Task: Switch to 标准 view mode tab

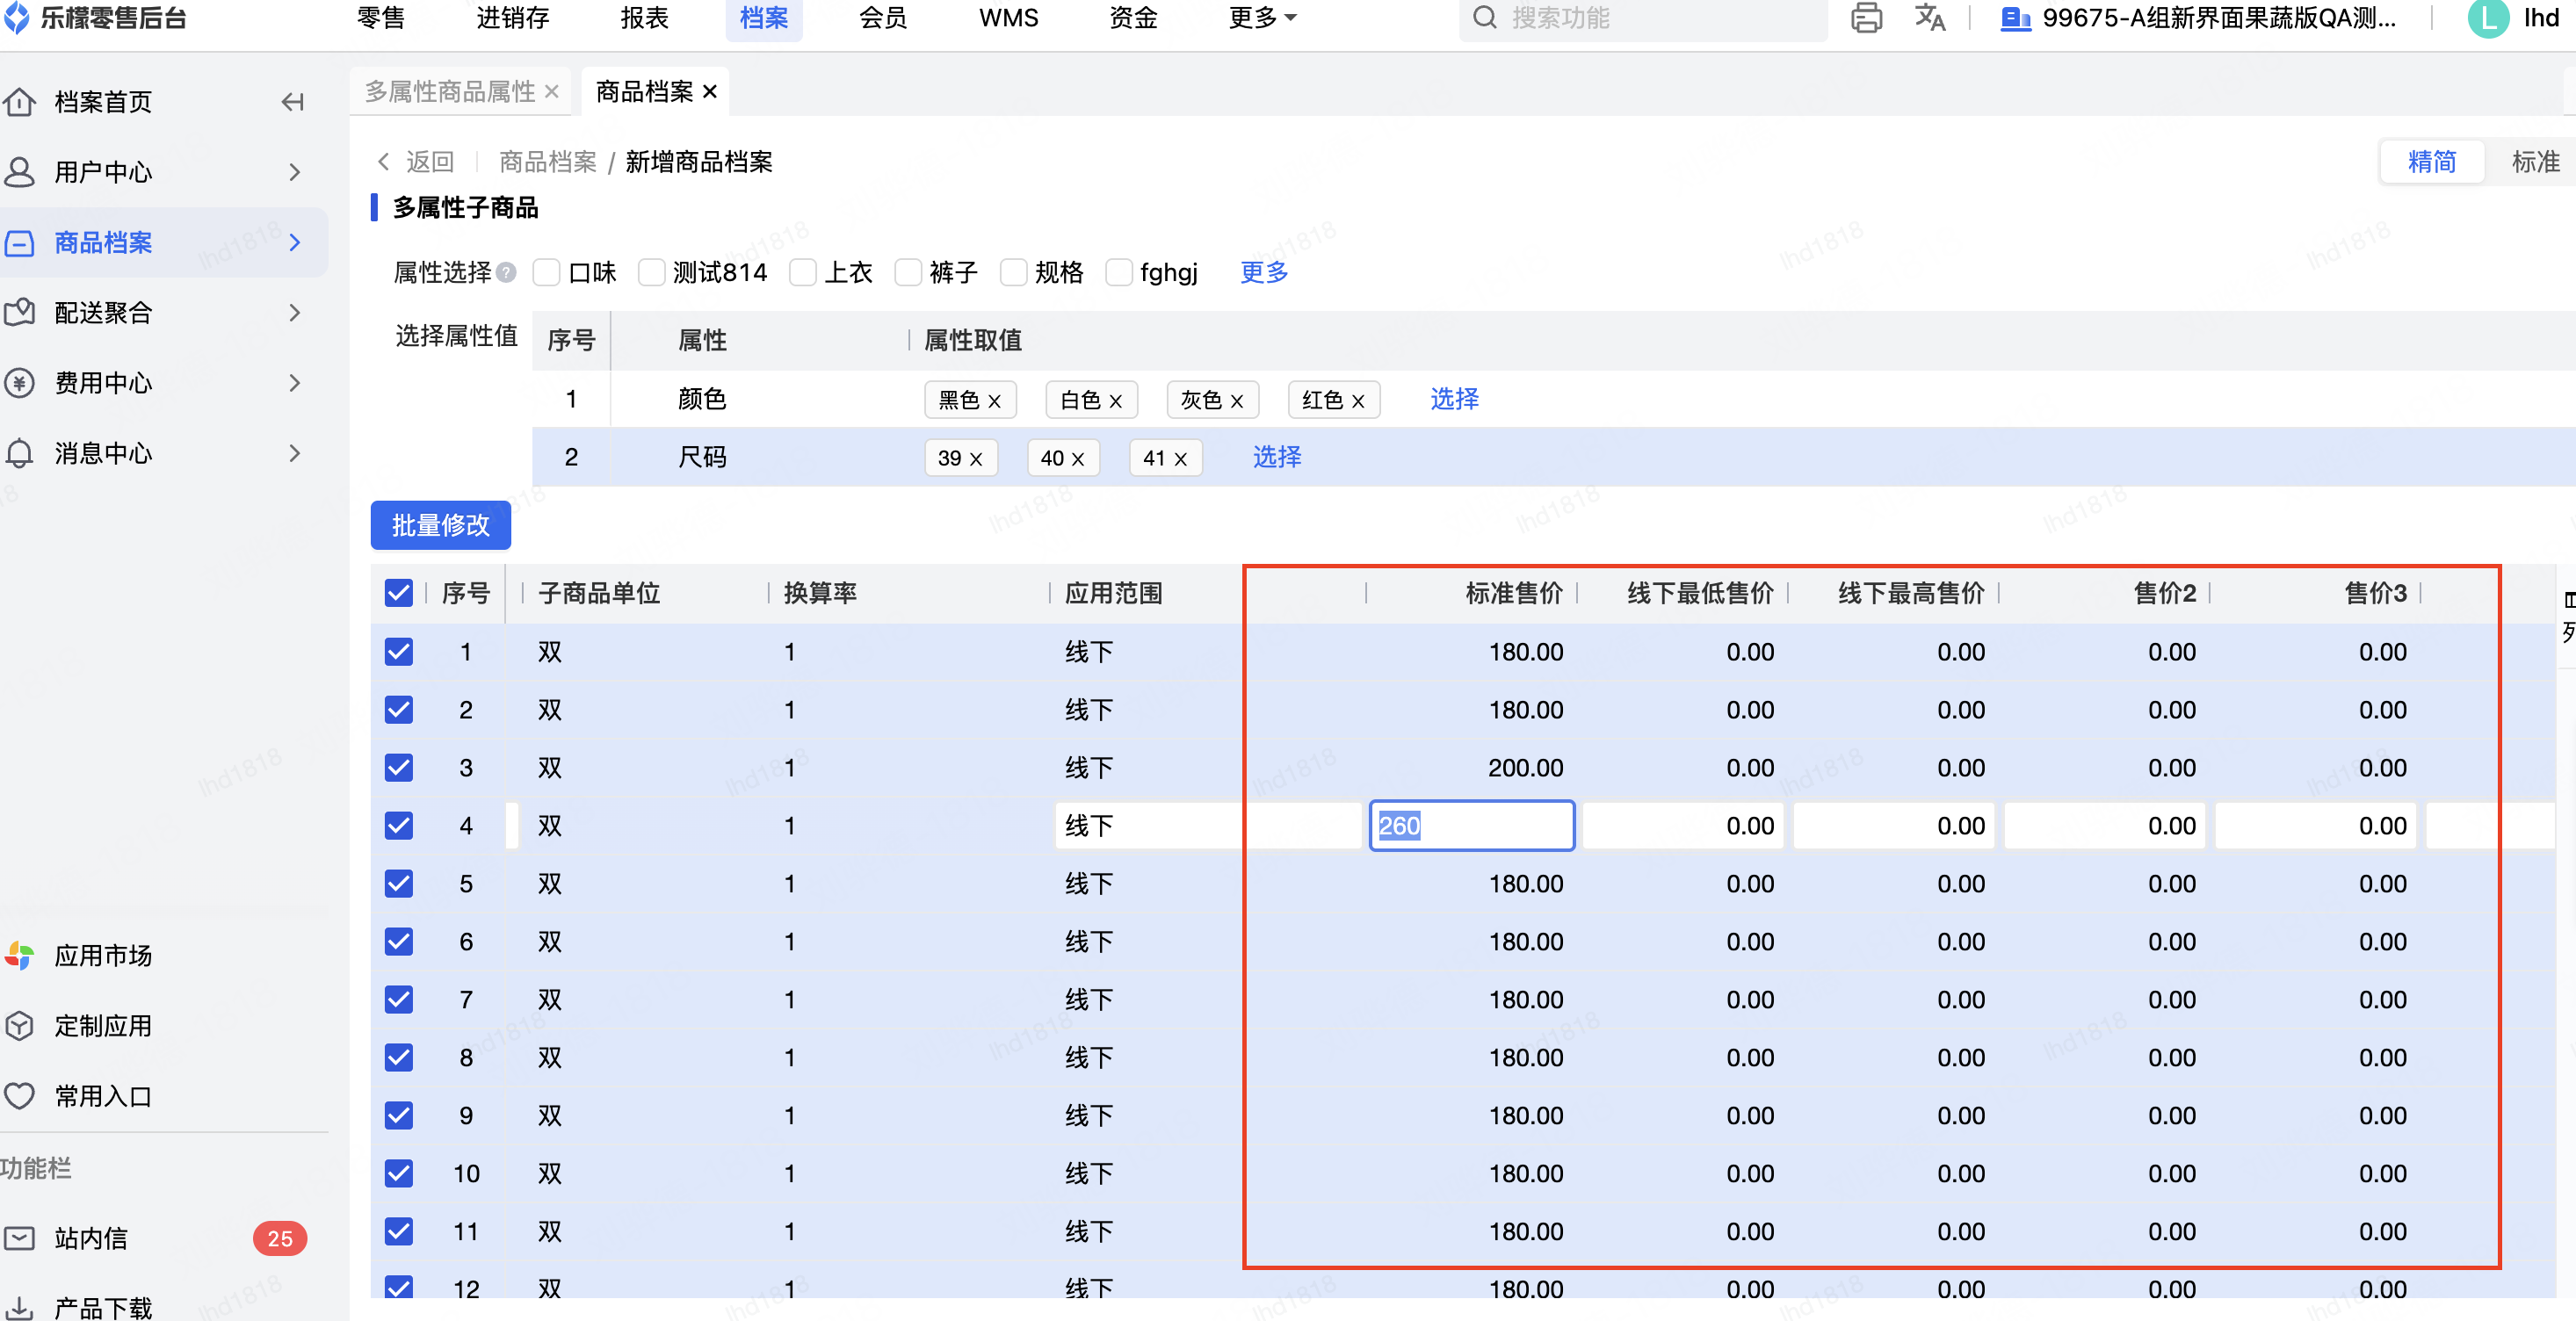Action: [2534, 162]
